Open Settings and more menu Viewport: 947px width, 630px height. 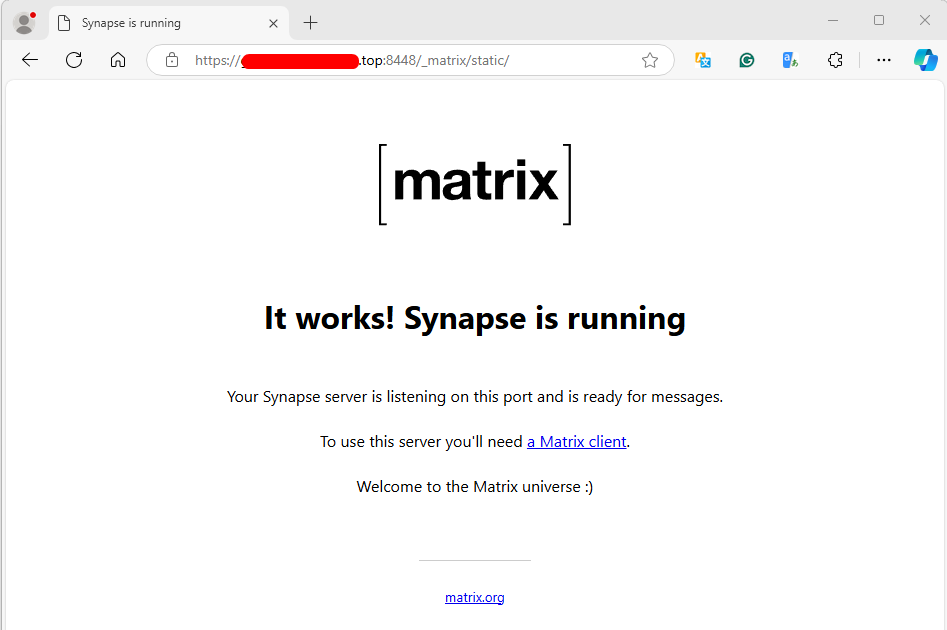884,60
